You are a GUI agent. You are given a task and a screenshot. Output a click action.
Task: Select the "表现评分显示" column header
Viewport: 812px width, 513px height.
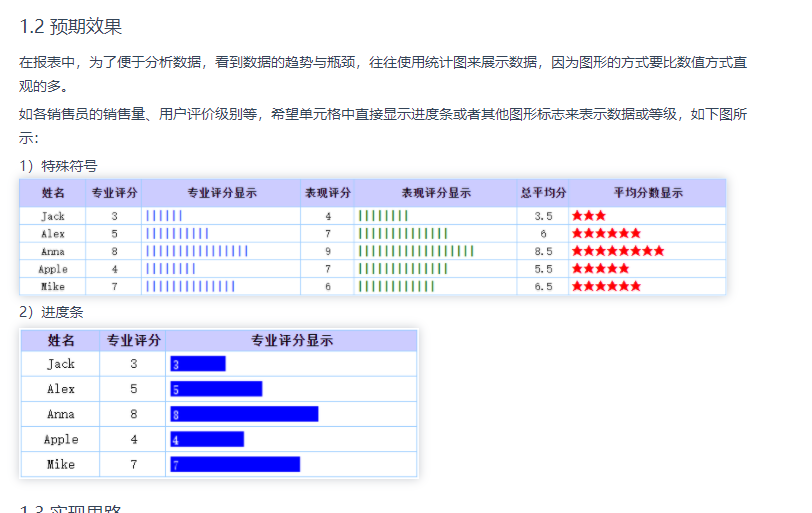pos(436,193)
